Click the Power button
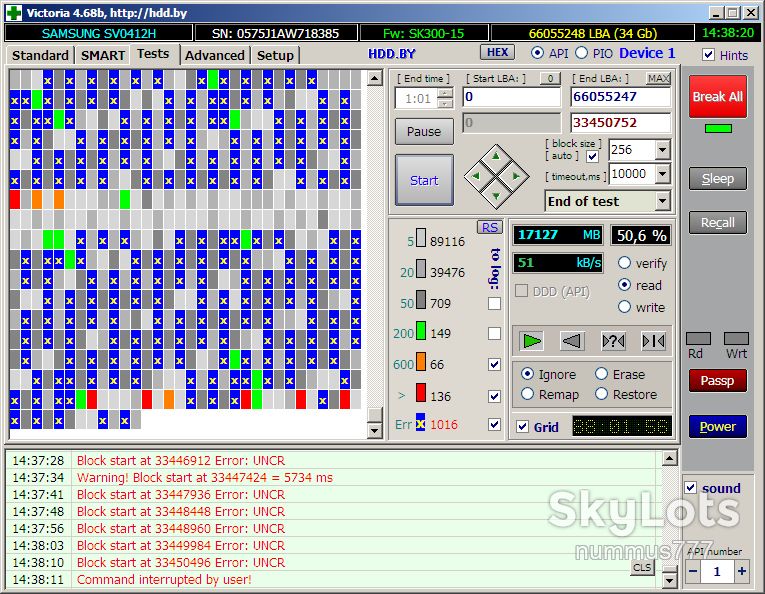Viewport: 765px width, 594px height. point(718,426)
